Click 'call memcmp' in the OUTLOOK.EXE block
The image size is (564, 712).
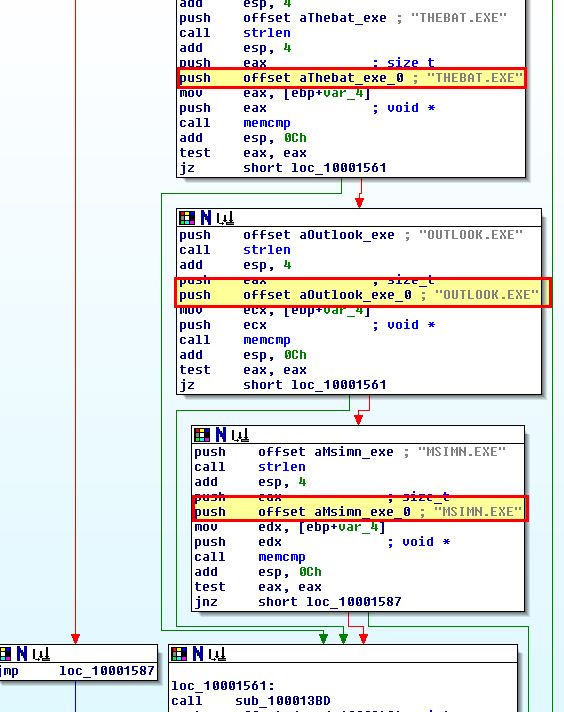click(235, 340)
